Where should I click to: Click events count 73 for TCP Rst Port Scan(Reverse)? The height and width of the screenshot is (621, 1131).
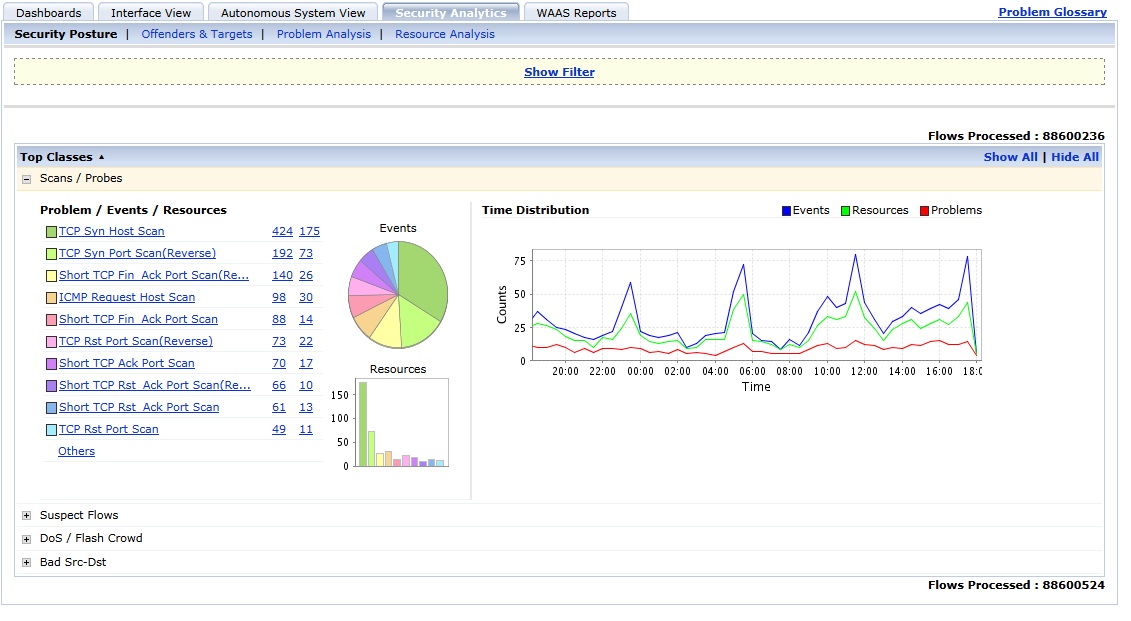[278, 341]
